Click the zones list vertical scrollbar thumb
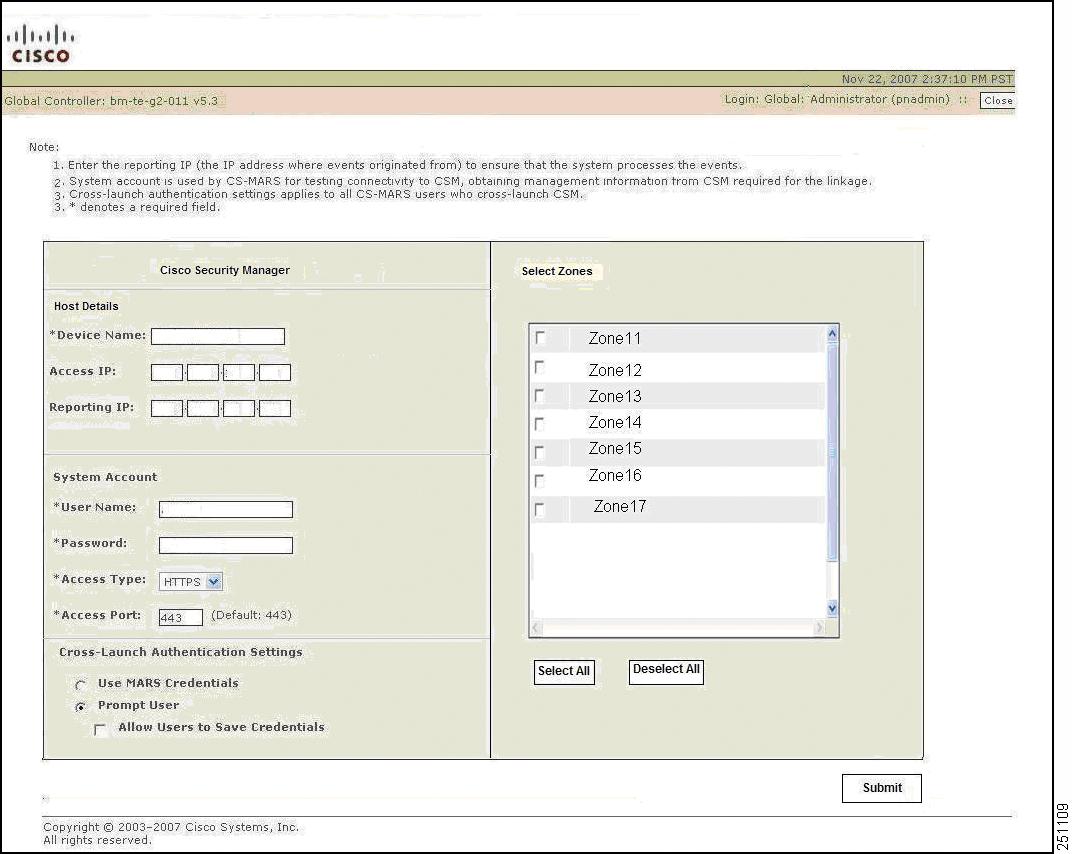 pyautogui.click(x=832, y=453)
